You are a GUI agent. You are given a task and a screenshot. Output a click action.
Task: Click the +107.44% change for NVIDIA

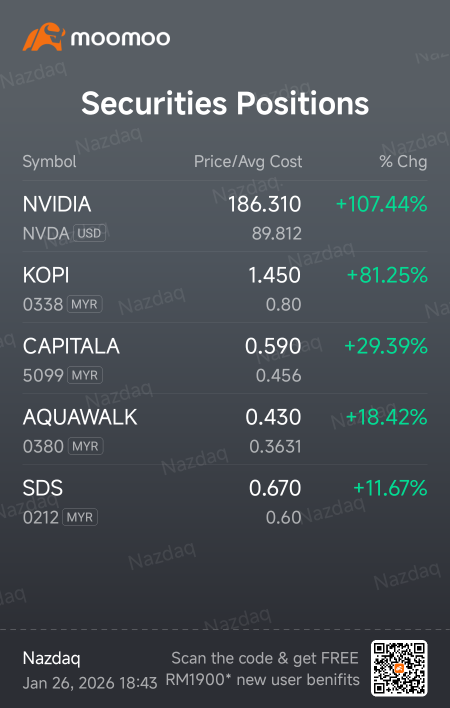(x=381, y=205)
